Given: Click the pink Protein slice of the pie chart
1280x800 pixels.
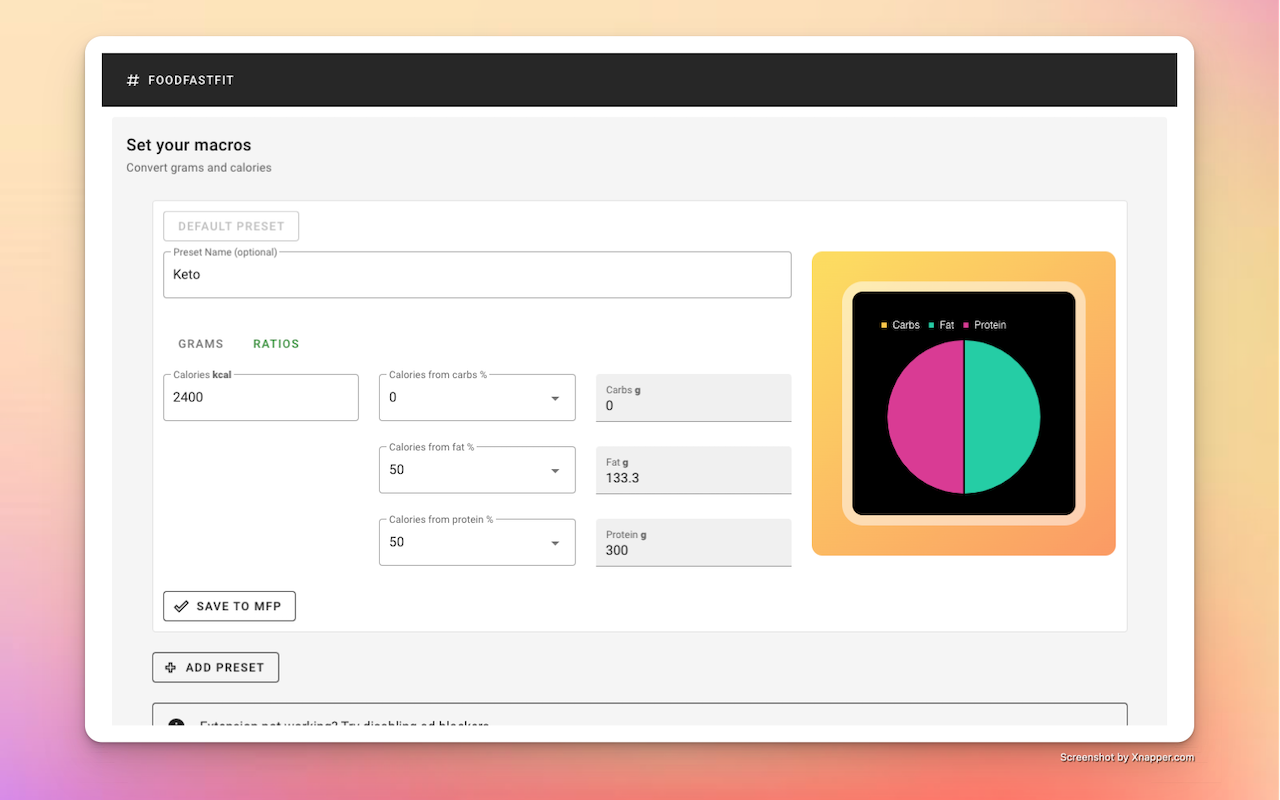Looking at the screenshot, I should pos(926,417).
